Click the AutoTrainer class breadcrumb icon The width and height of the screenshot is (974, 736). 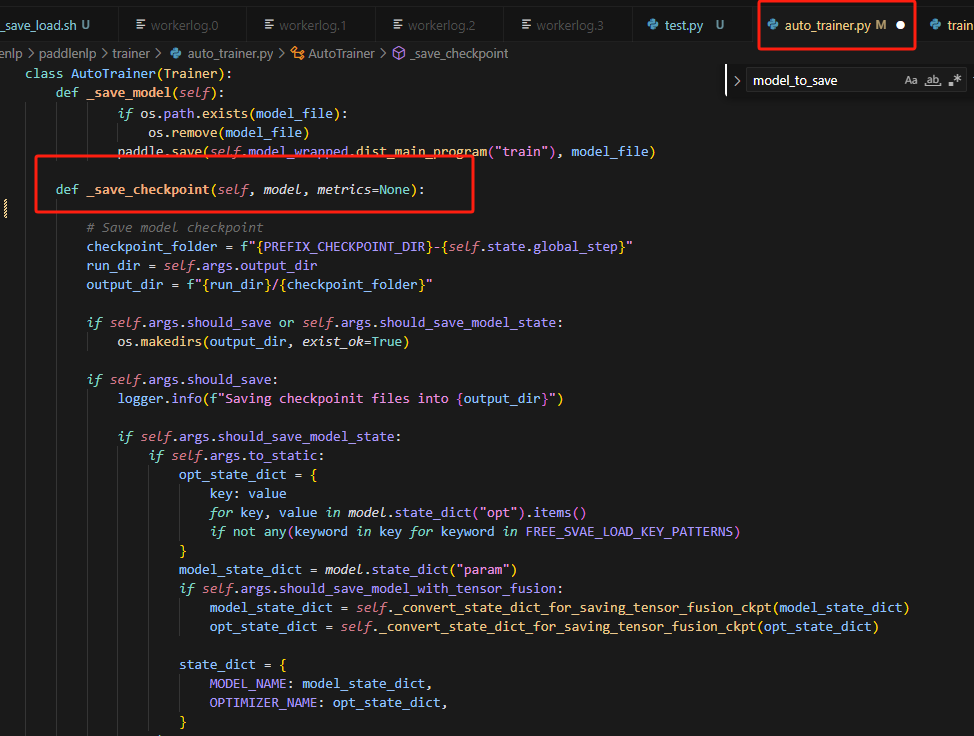[x=298, y=53]
